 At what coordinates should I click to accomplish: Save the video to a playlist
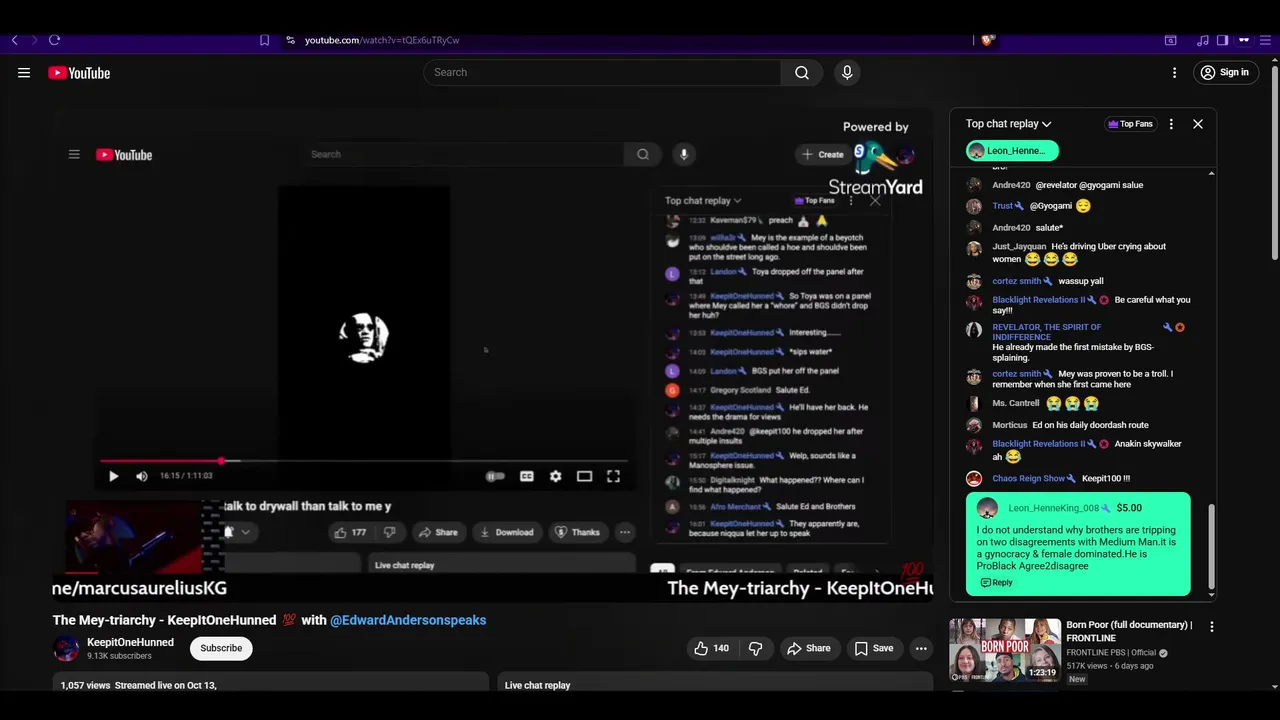[873, 648]
